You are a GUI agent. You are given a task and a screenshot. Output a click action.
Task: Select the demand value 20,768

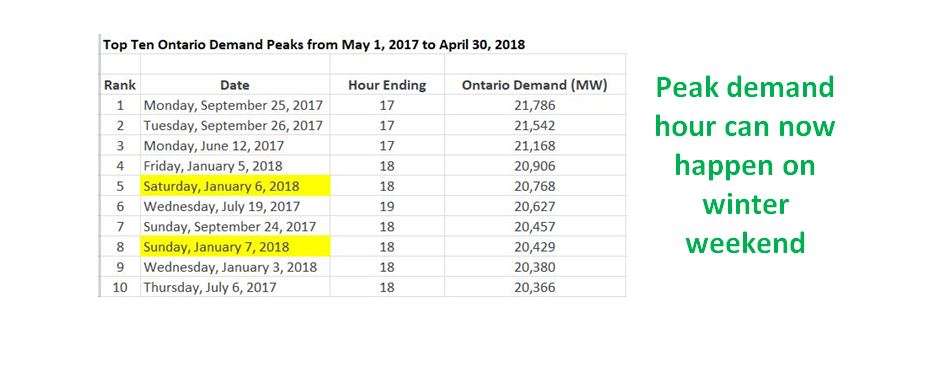click(535, 186)
